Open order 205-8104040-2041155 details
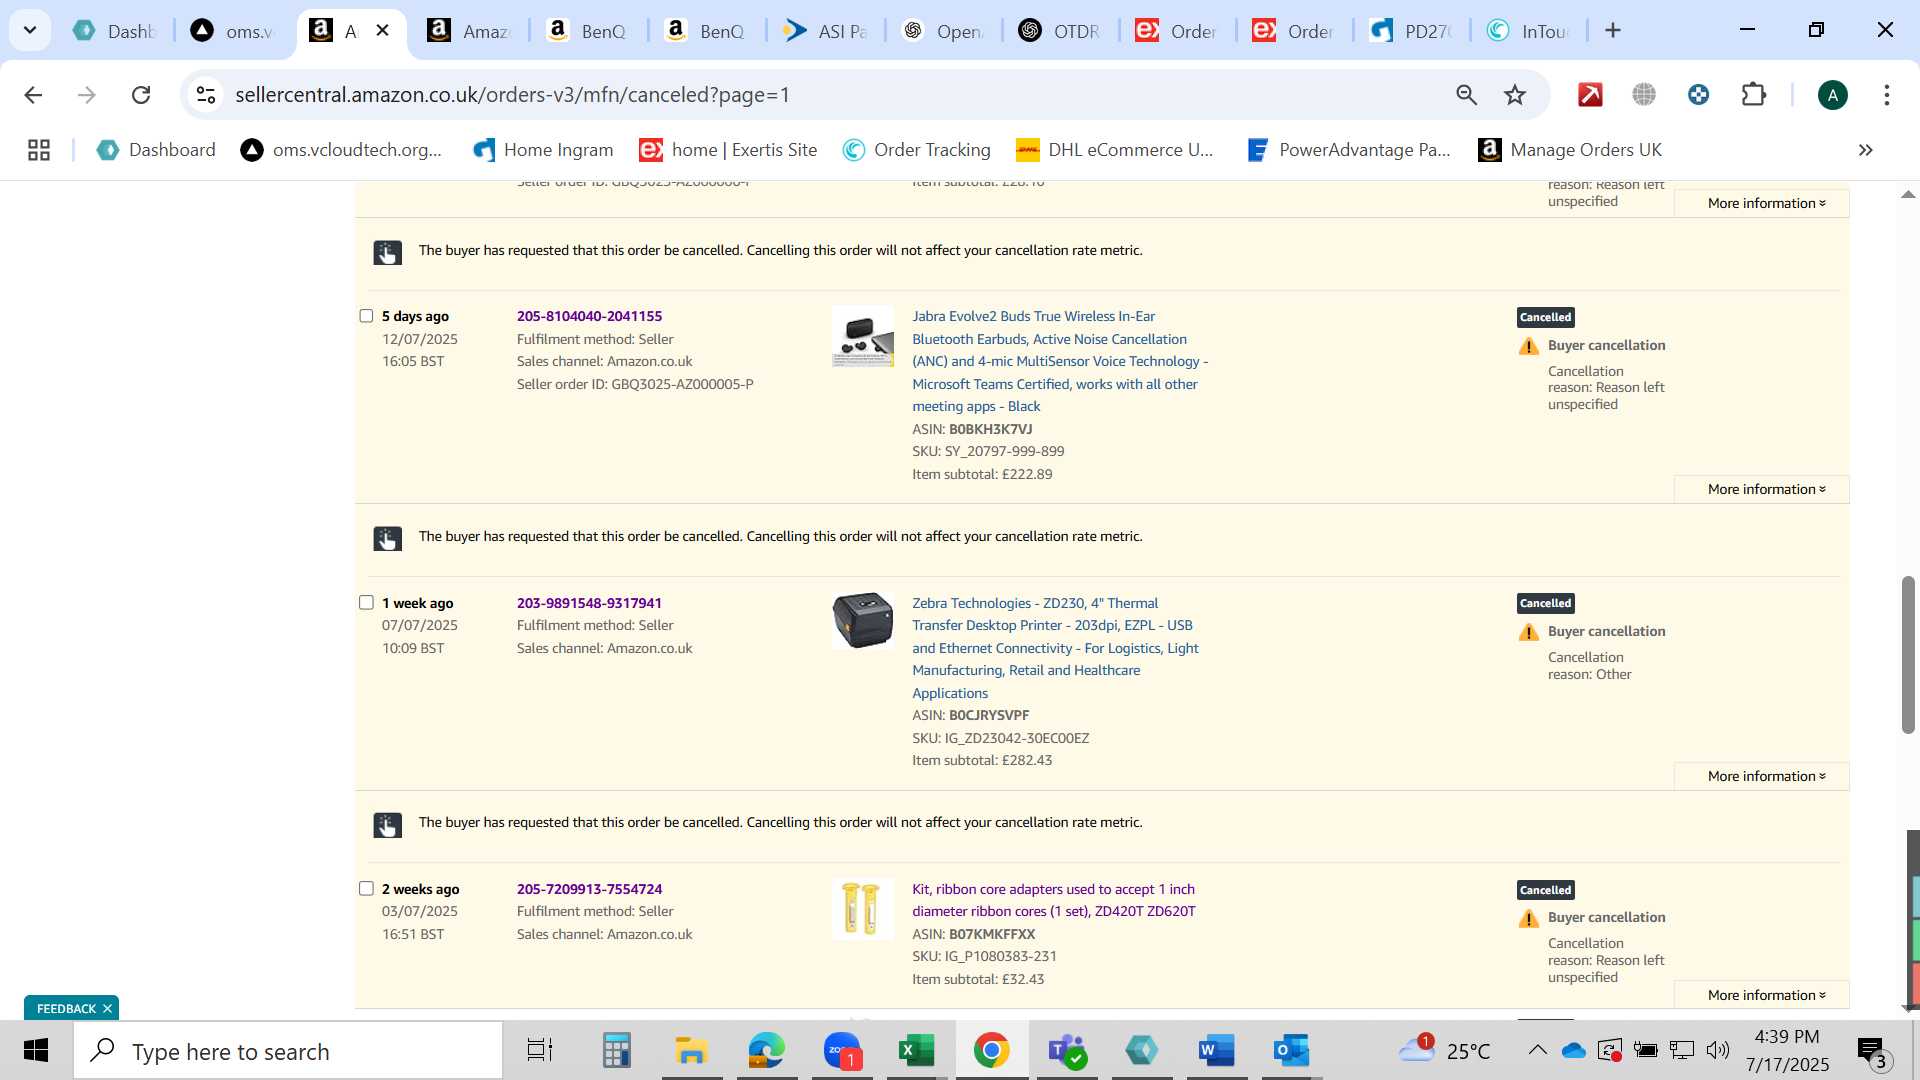Viewport: 1920px width, 1080px height. [x=589, y=316]
